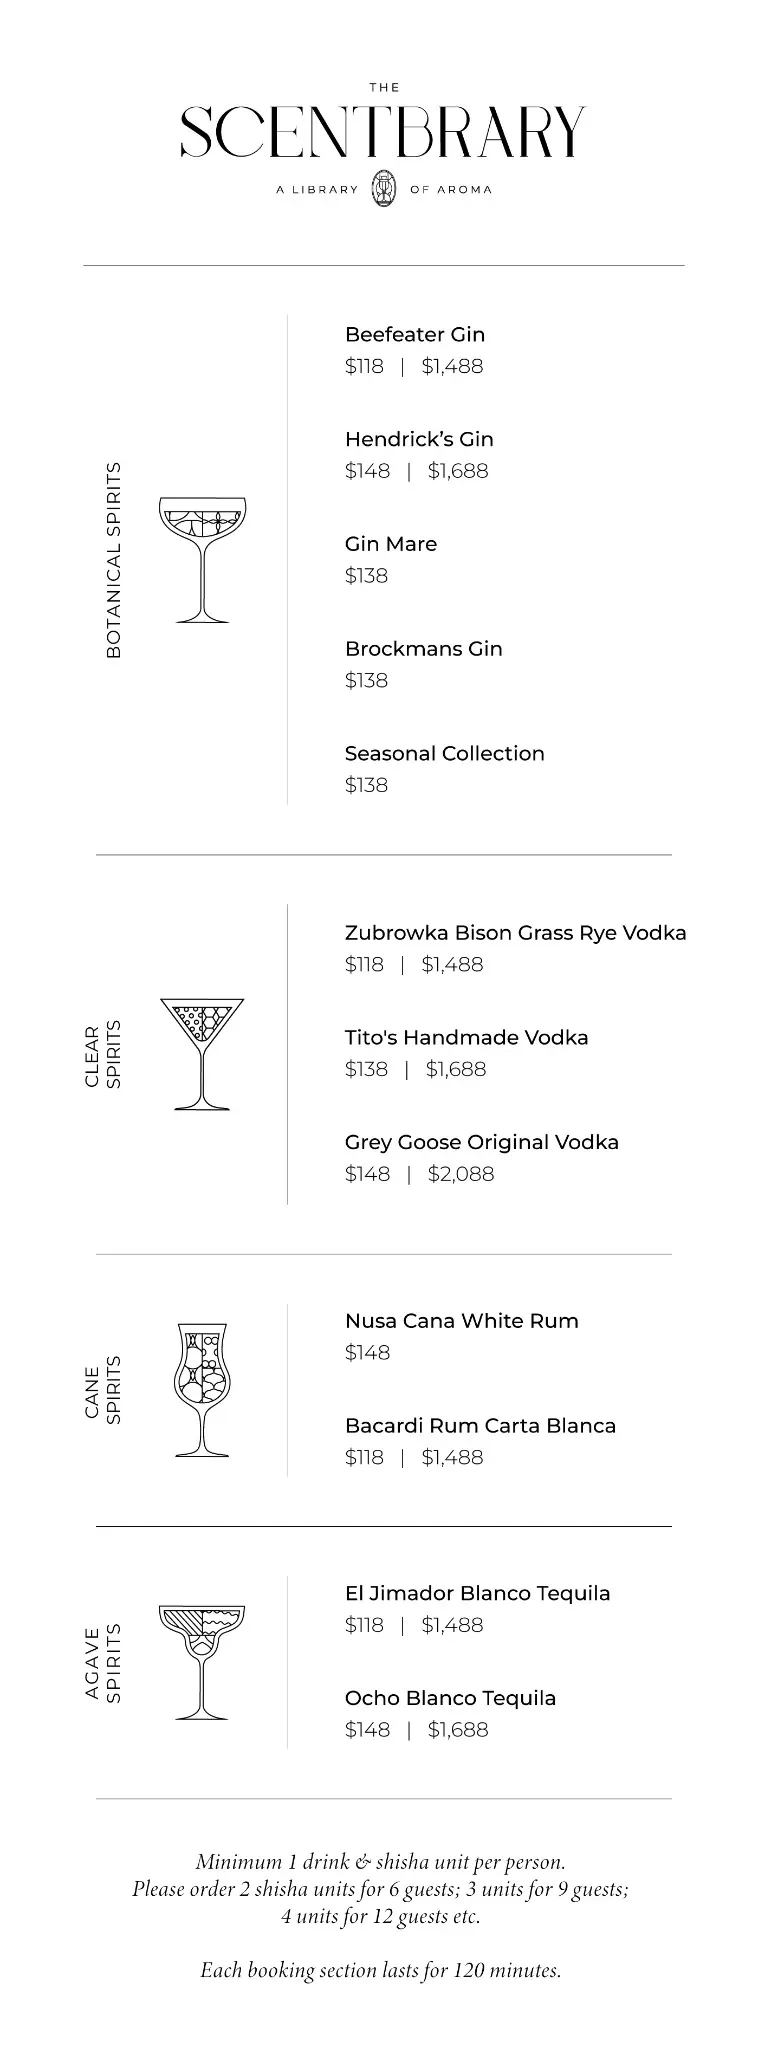Select Nusa Cana White Rum
This screenshot has width=768, height=2048.
[462, 1321]
